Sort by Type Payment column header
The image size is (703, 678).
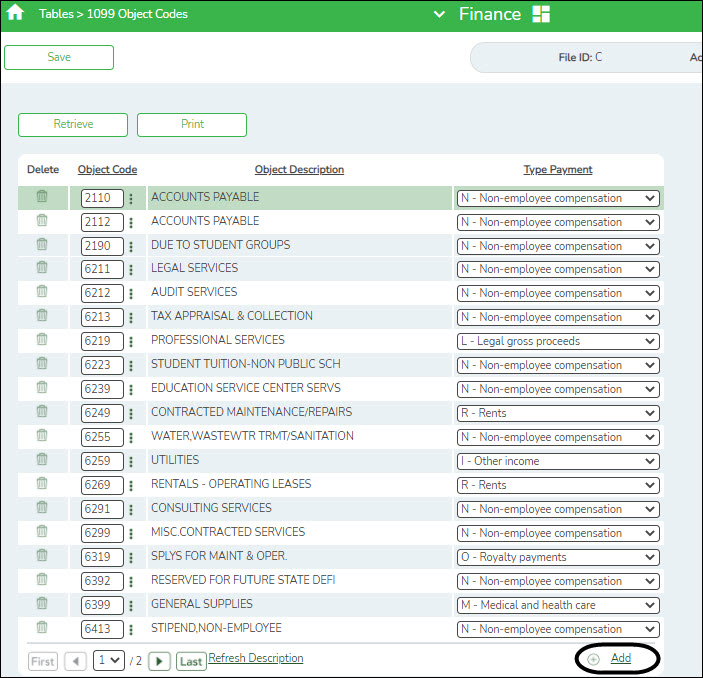(x=558, y=170)
